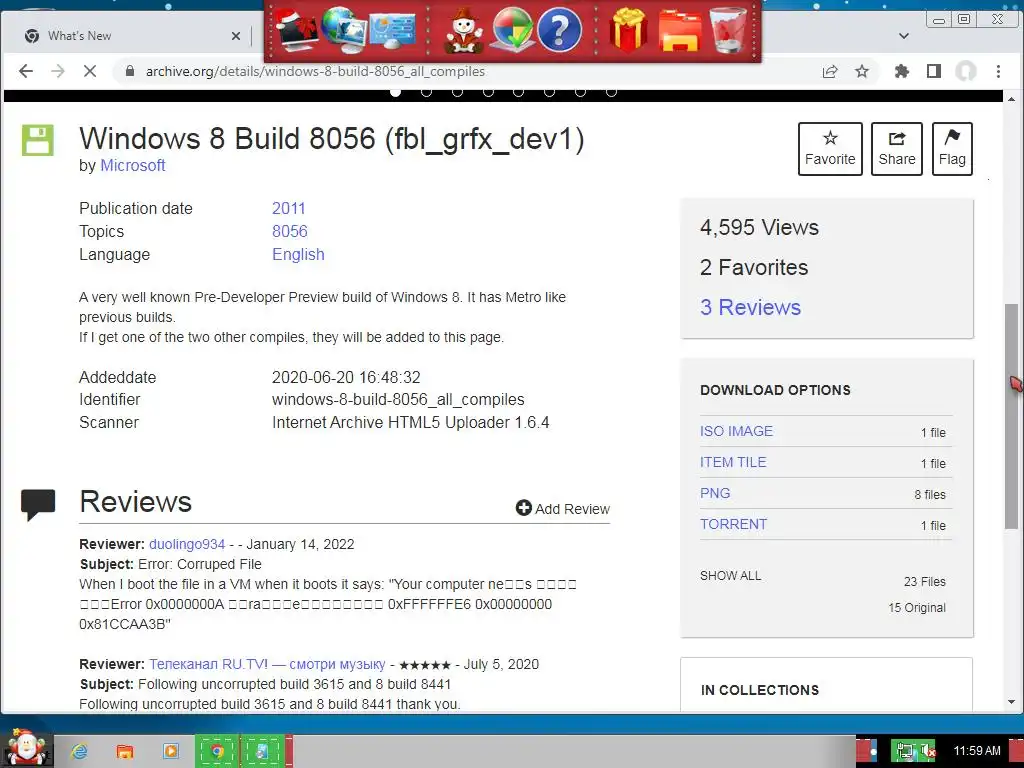Open the 3 Reviews link
The height and width of the screenshot is (768, 1024).
[x=750, y=307]
